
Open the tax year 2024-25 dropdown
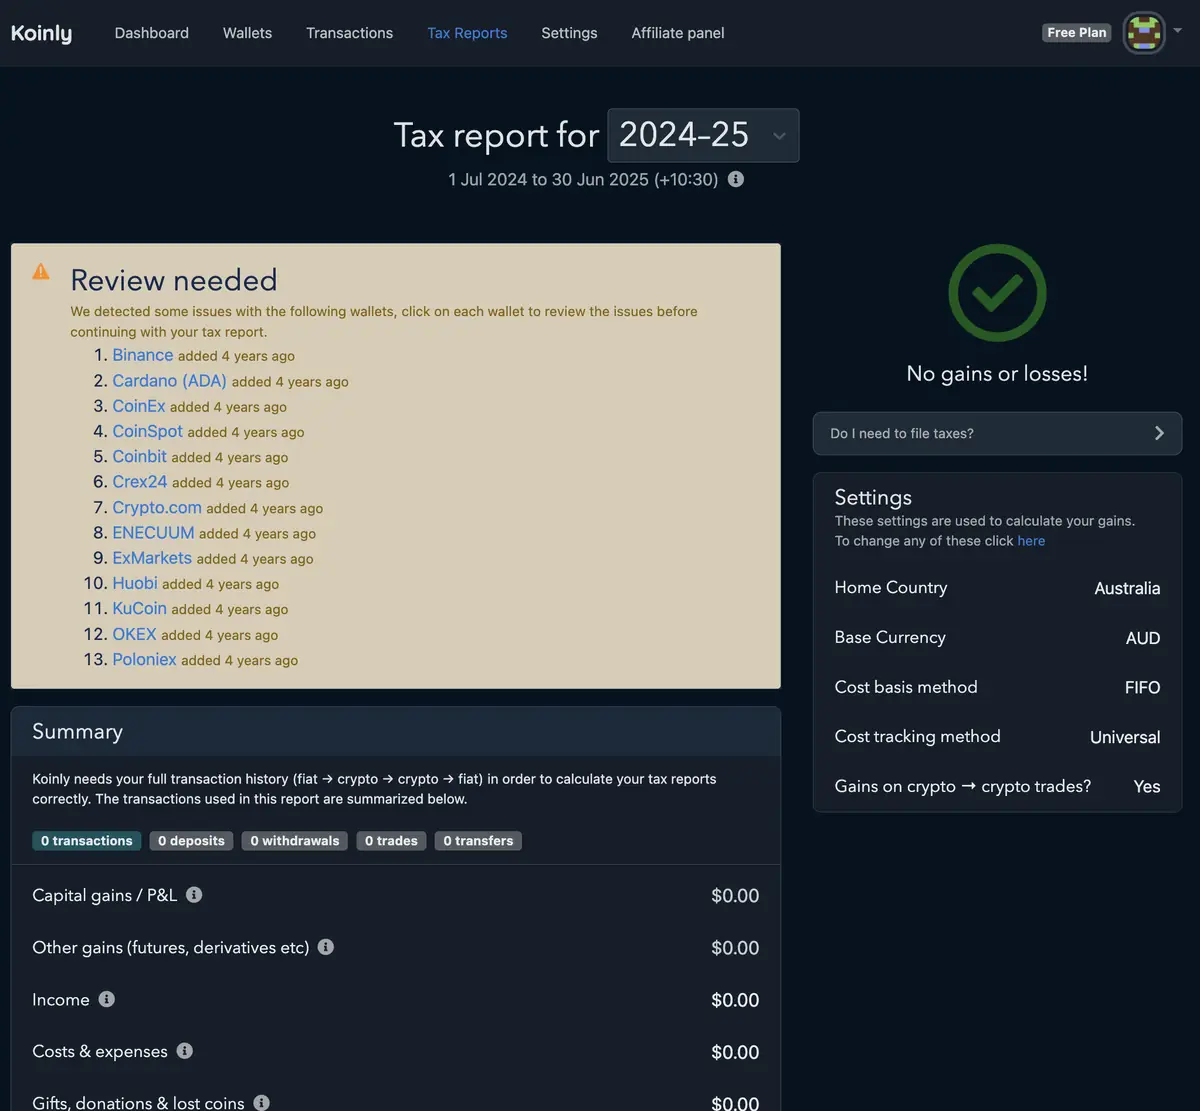703,135
